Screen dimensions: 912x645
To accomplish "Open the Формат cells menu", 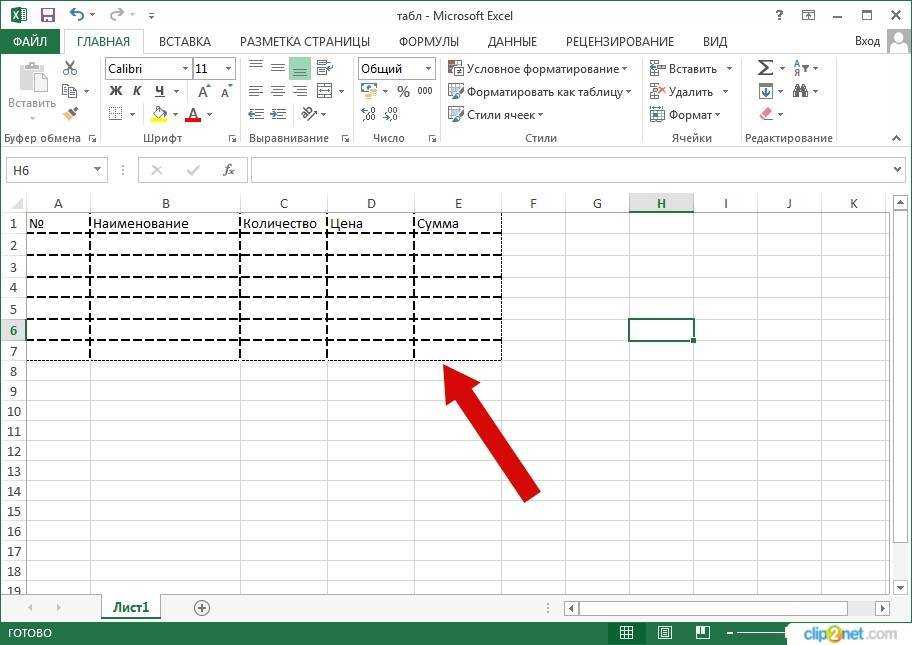I will [685, 115].
